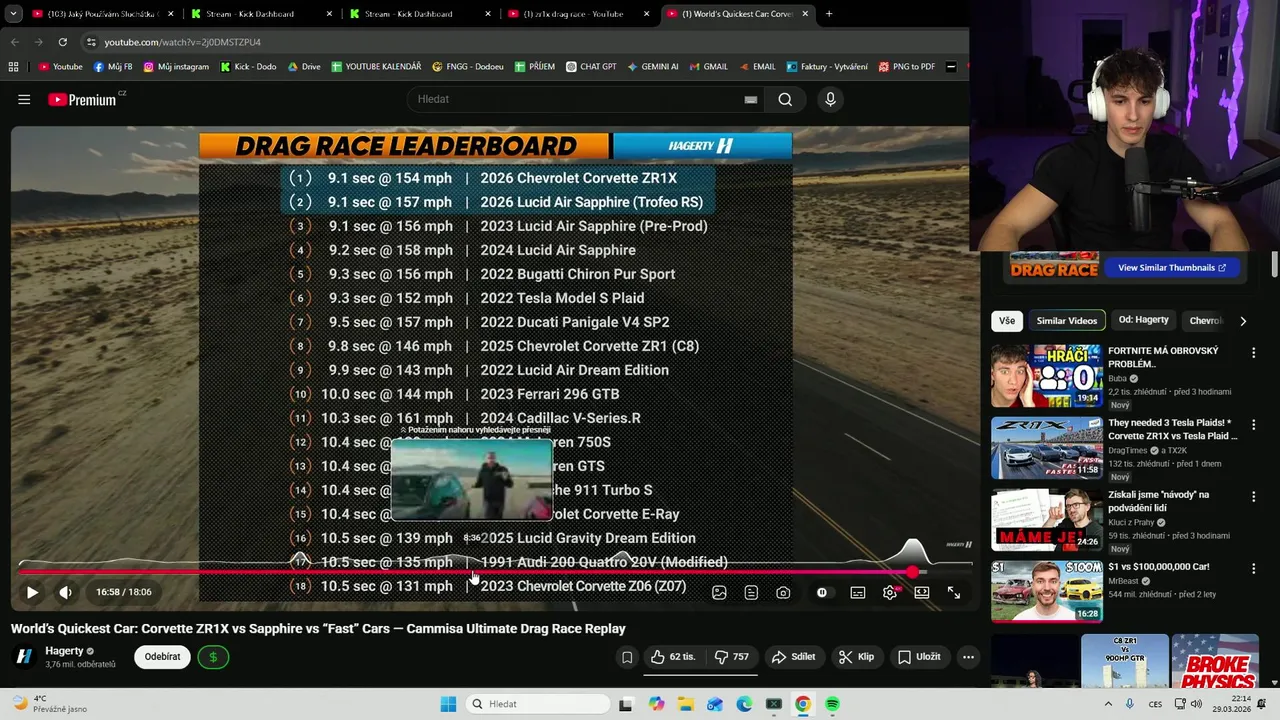This screenshot has height=720, width=1280.
Task: Open Fortnite má obrovský problém thumbnail
Action: (1047, 376)
